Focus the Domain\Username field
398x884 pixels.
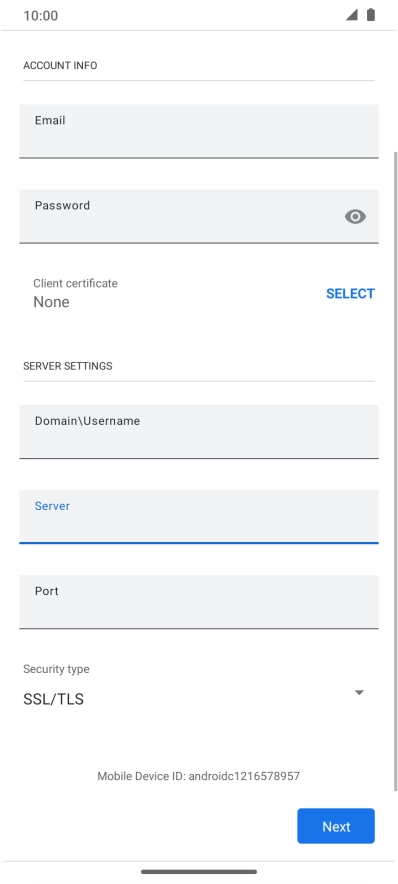point(198,432)
